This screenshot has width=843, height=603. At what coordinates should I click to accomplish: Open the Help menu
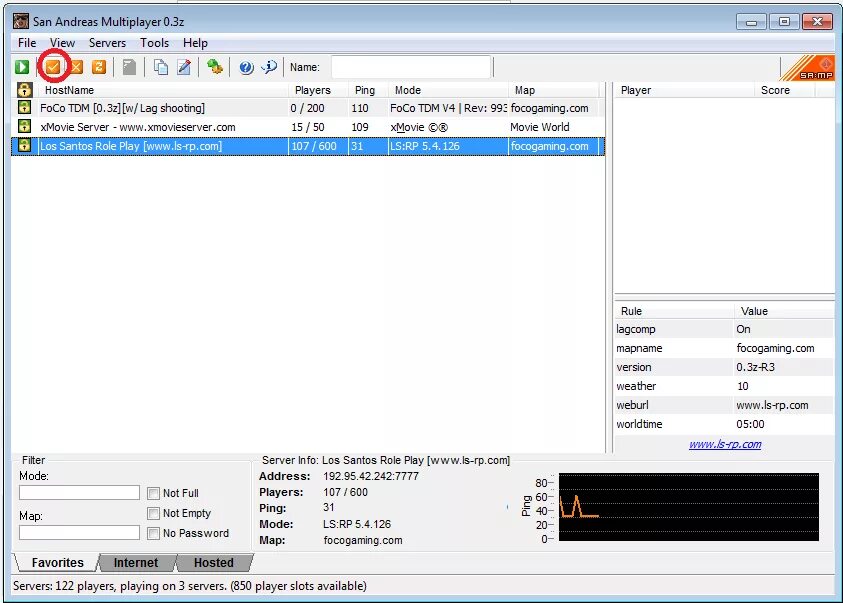pyautogui.click(x=195, y=43)
